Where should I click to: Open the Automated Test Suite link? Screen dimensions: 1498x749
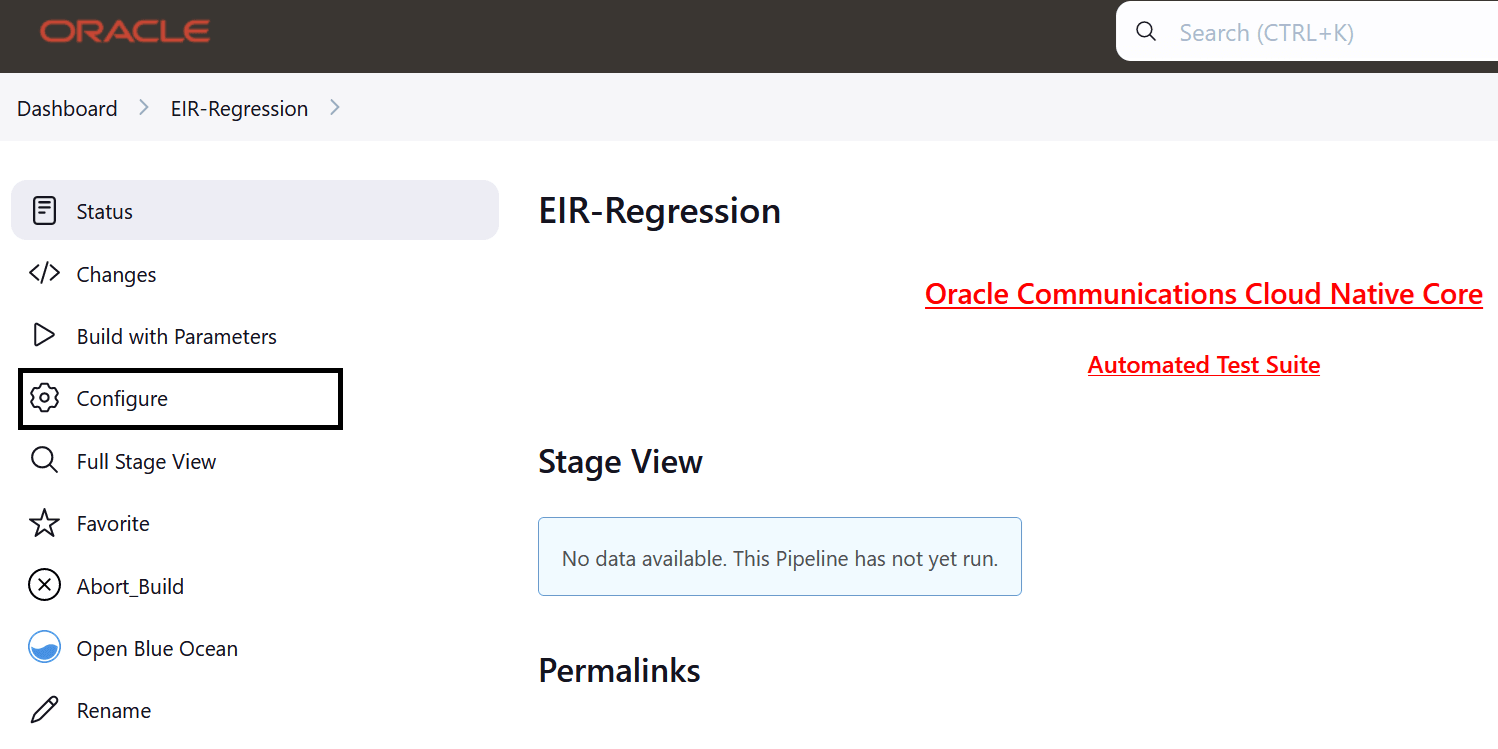pyautogui.click(x=1204, y=365)
